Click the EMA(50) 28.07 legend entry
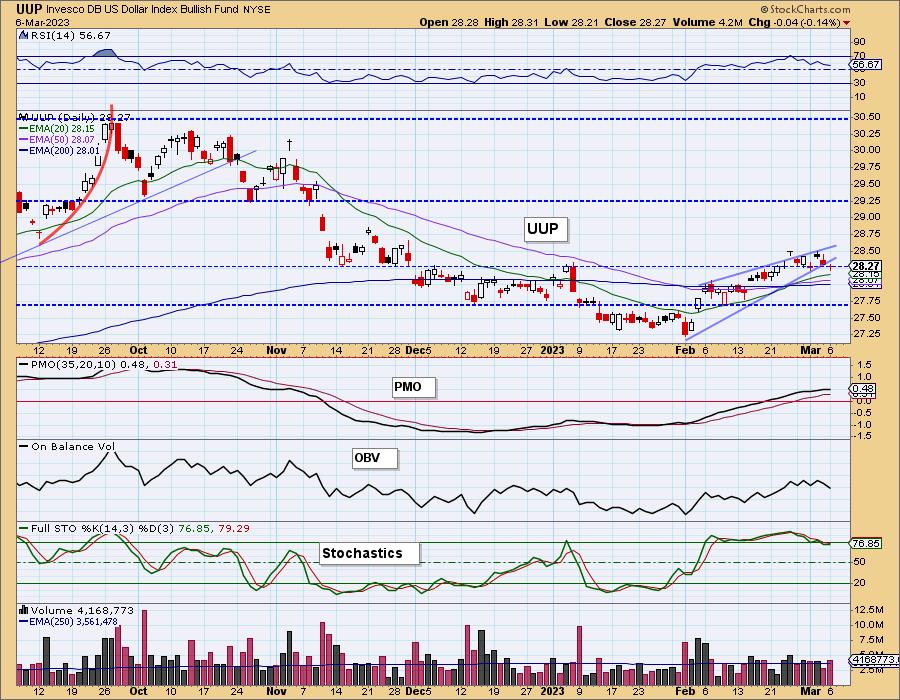Screen dimensions: 900x700 click(x=57, y=139)
